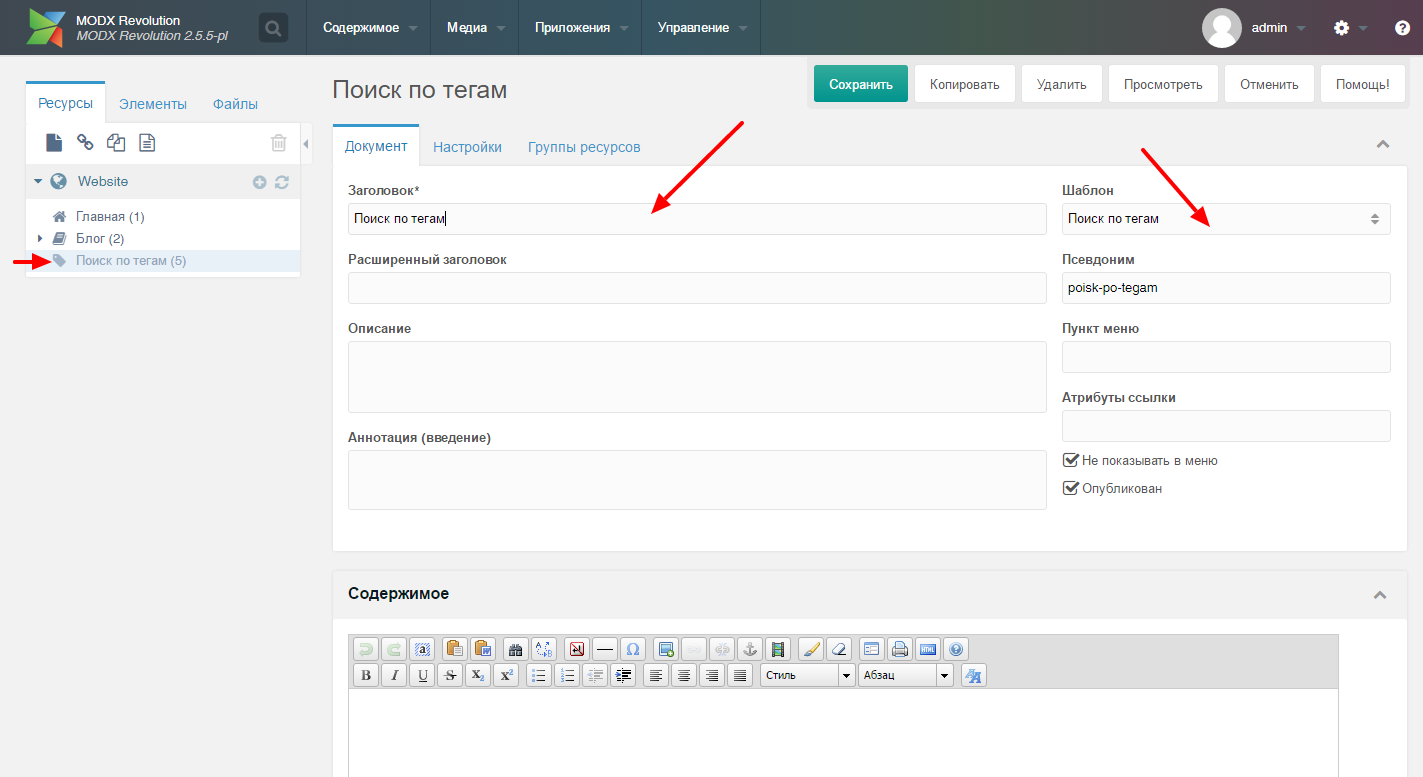This screenshot has height=777, width=1423.
Task: Click the insert special character Omega icon
Action: (x=633, y=649)
